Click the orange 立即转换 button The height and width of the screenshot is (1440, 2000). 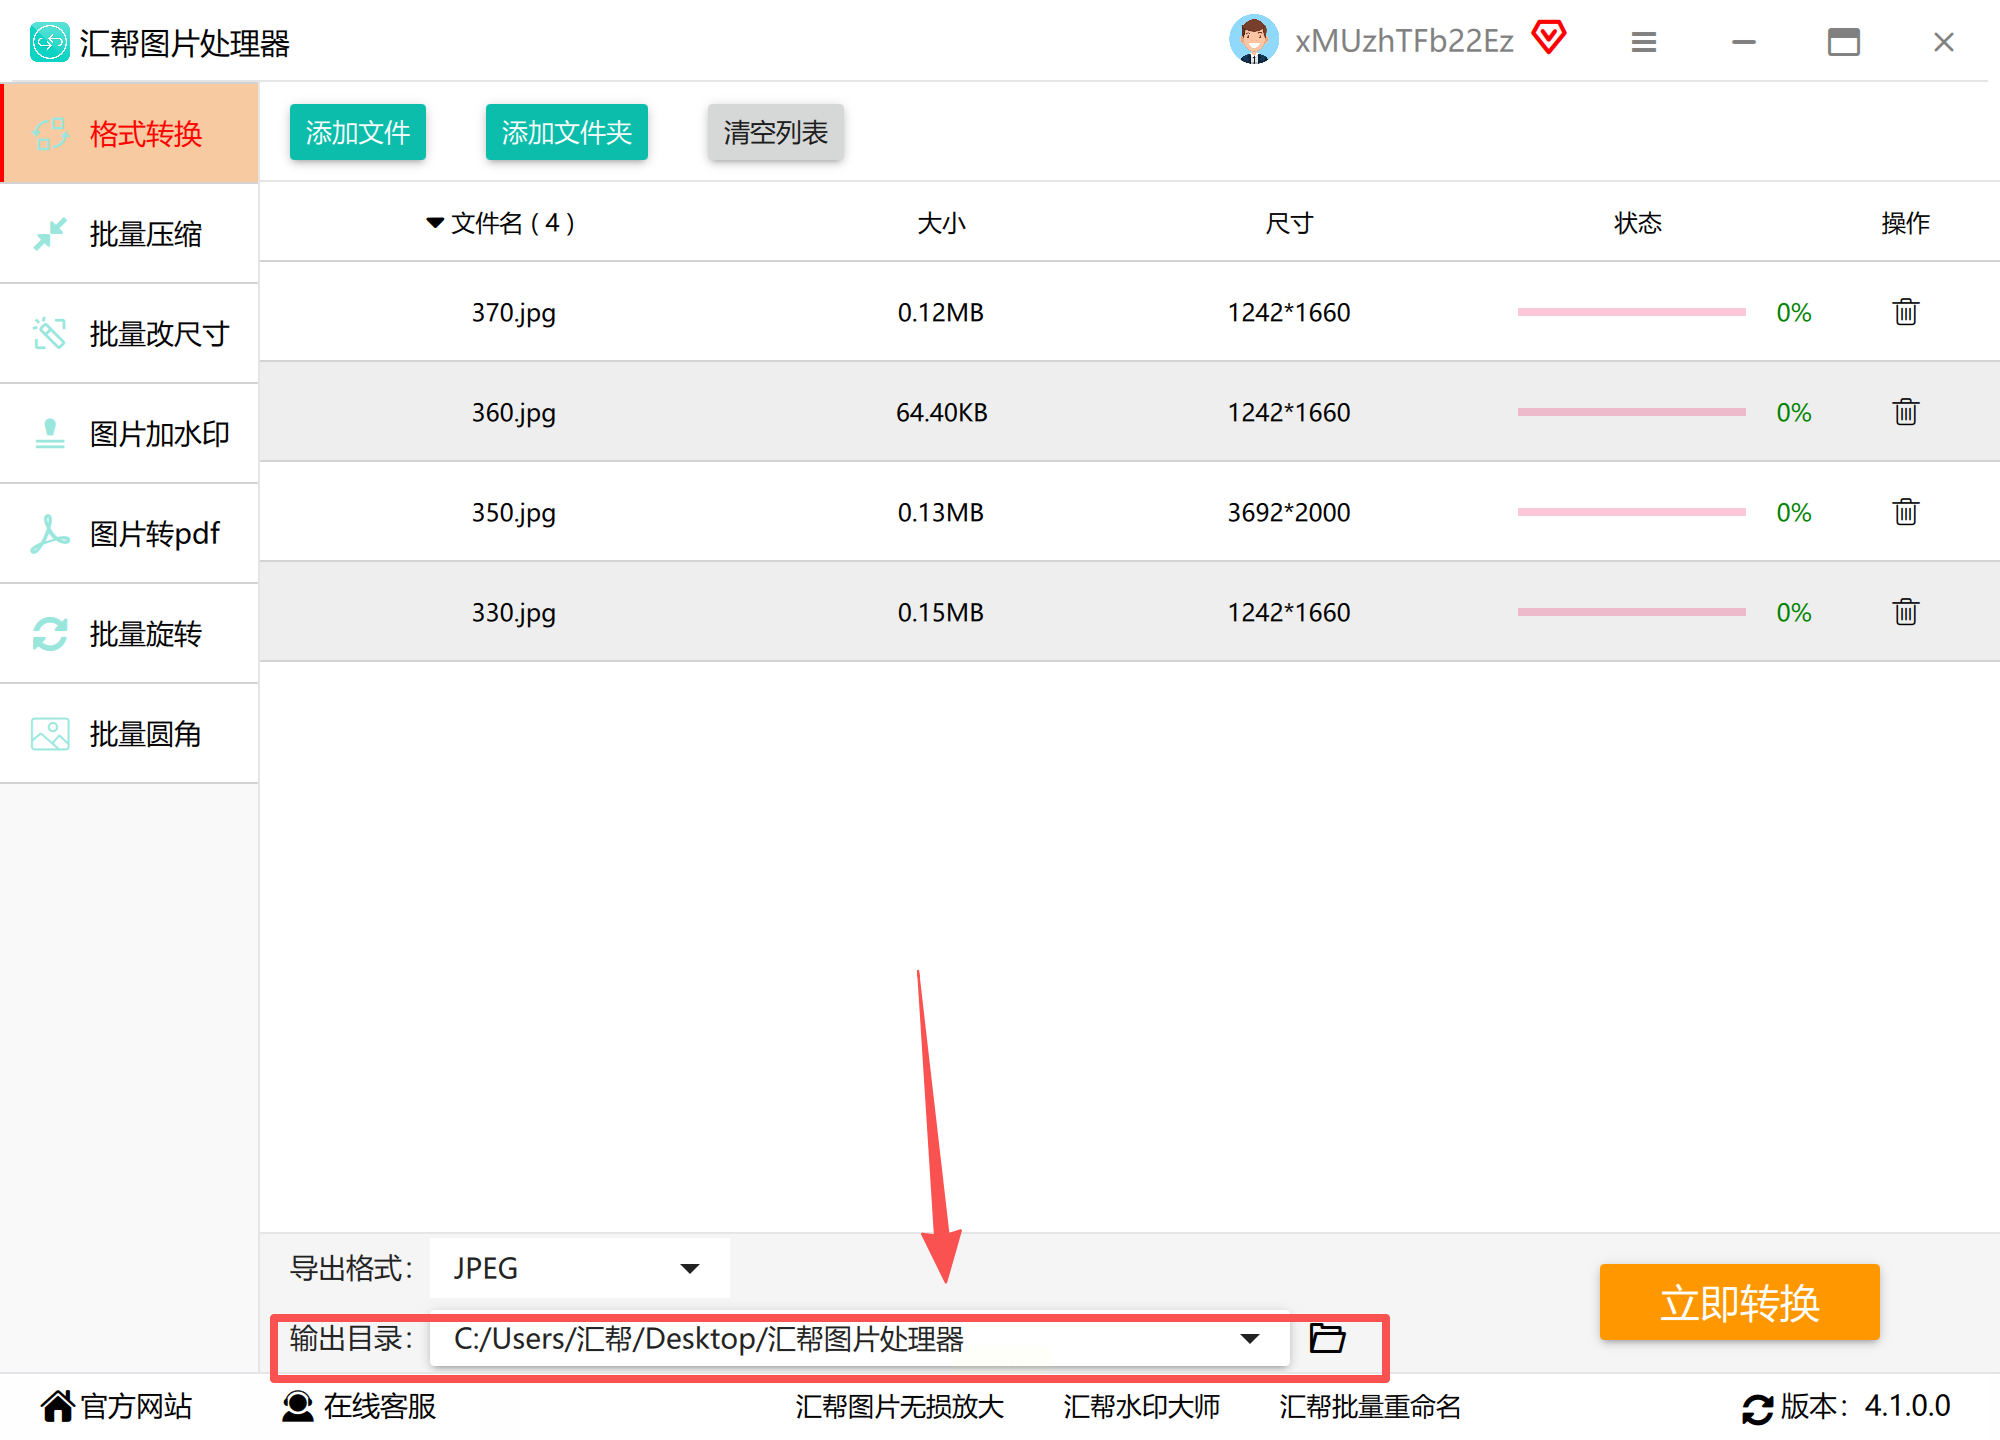[1739, 1302]
